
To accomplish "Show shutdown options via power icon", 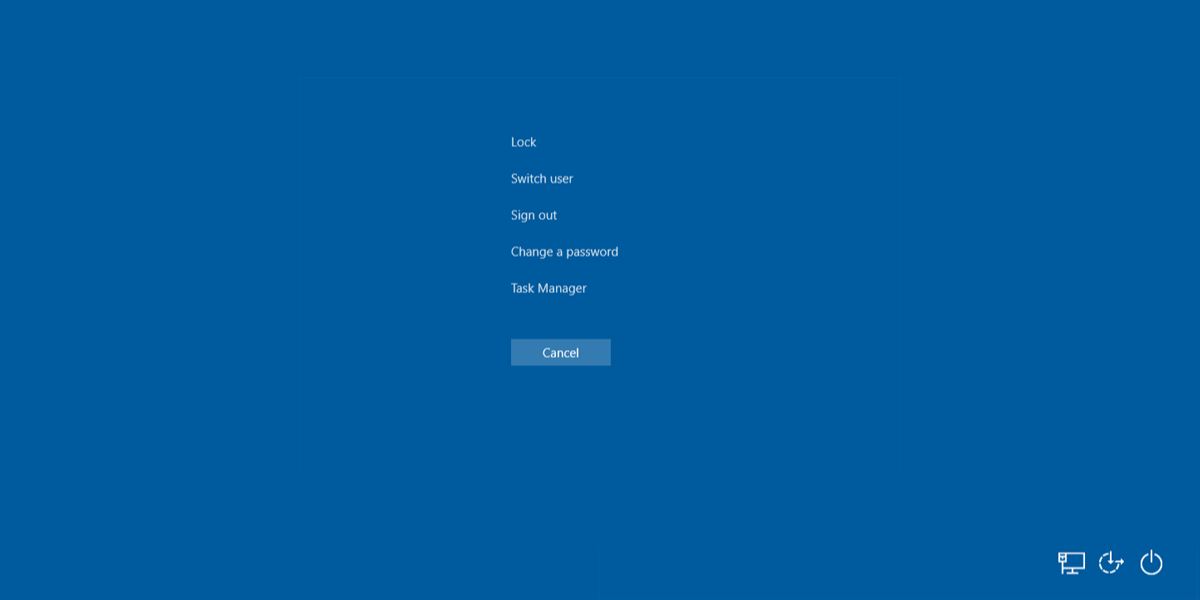I will pyautogui.click(x=1151, y=563).
